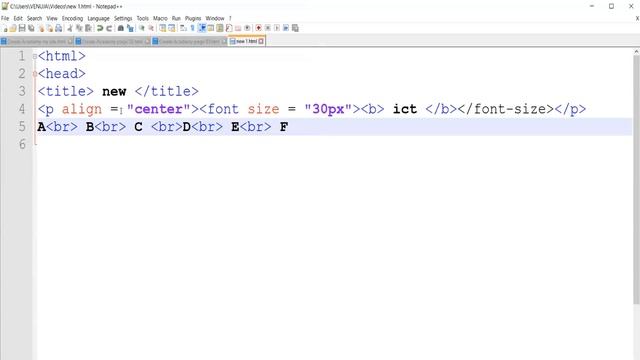
Task: Click the Copy toolbar icon
Action: coord(79,28)
